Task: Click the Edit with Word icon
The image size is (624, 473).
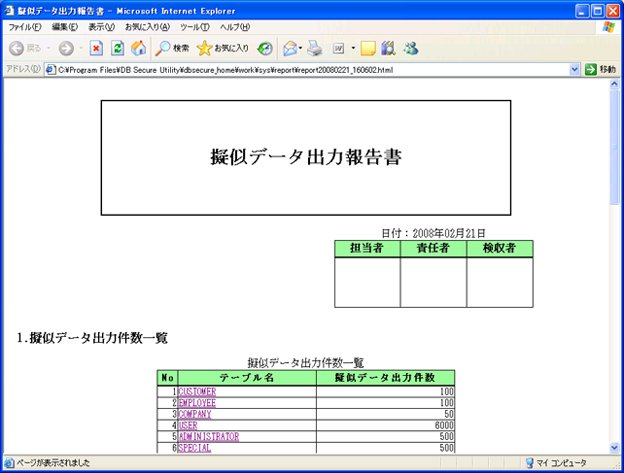Action: tap(338, 49)
